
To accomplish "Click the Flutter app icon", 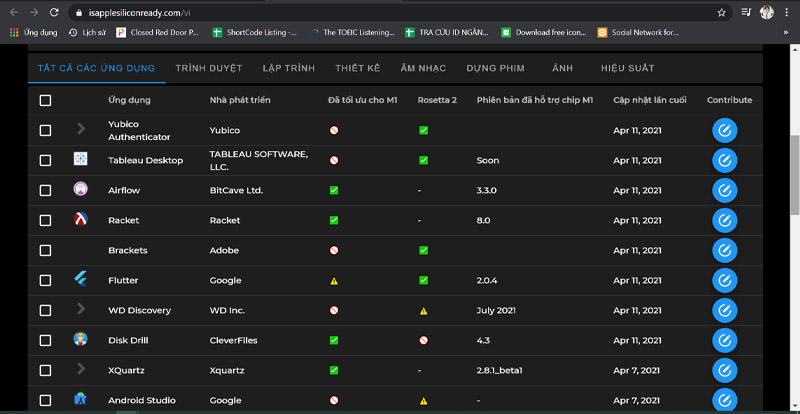I will tap(81, 279).
